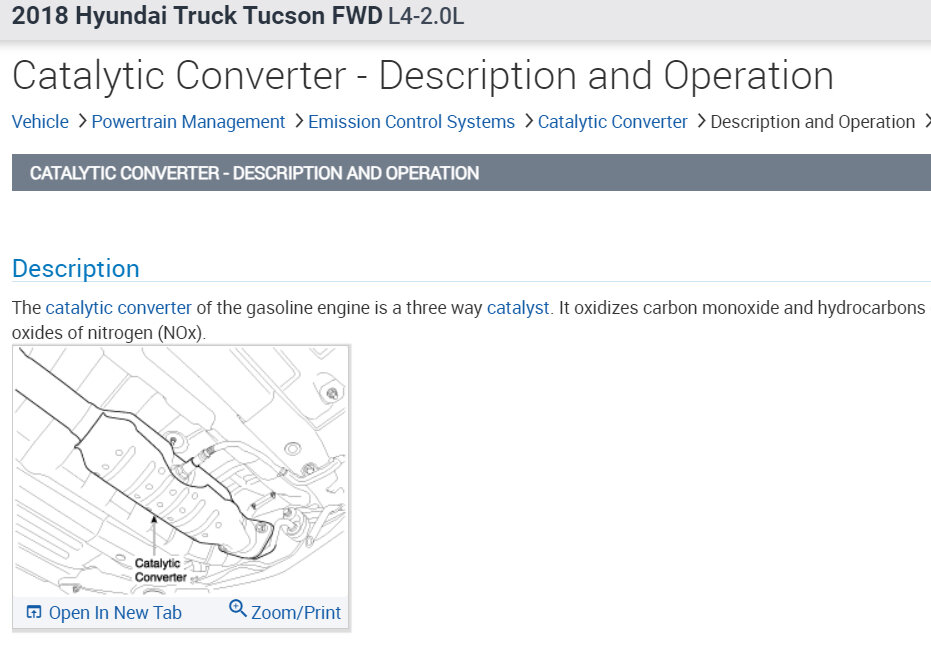The height and width of the screenshot is (661, 931).
Task: Open the catalytic converter diagram thumbnail
Action: (180, 471)
